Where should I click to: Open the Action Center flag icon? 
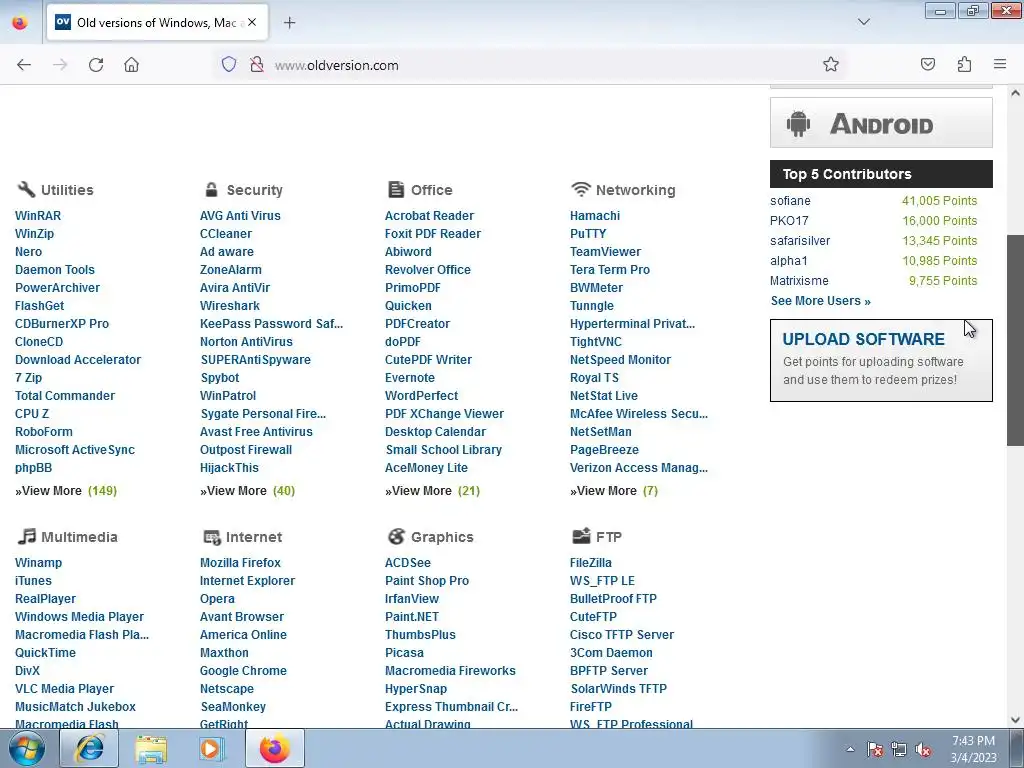(875, 750)
